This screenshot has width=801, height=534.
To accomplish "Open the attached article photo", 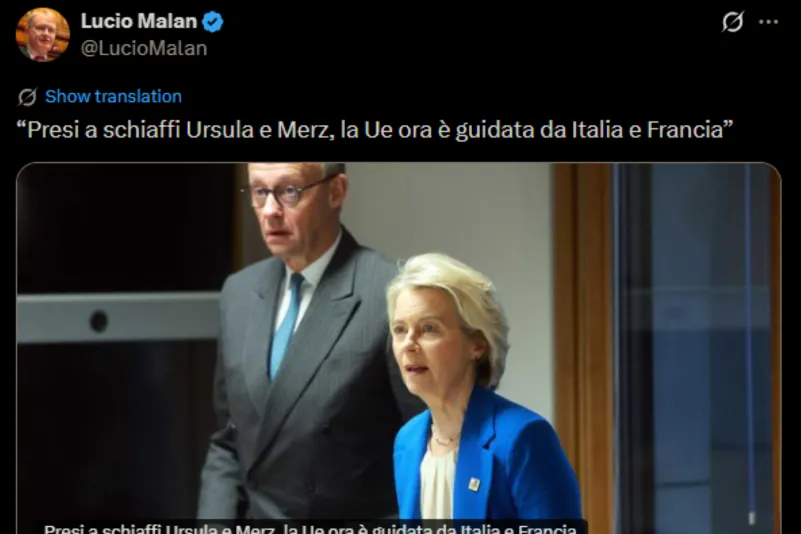I will [x=398, y=348].
